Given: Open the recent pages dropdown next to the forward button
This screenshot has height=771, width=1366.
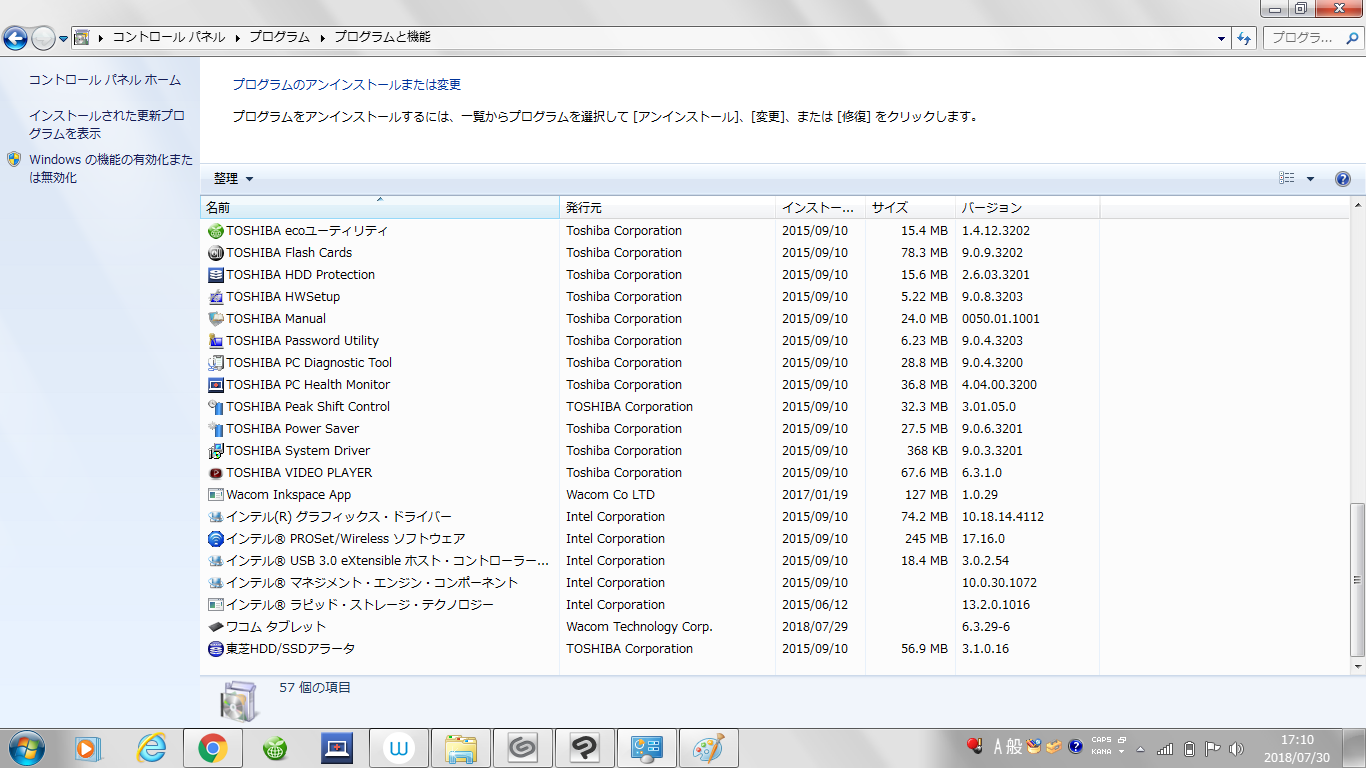Looking at the screenshot, I should point(64,38).
